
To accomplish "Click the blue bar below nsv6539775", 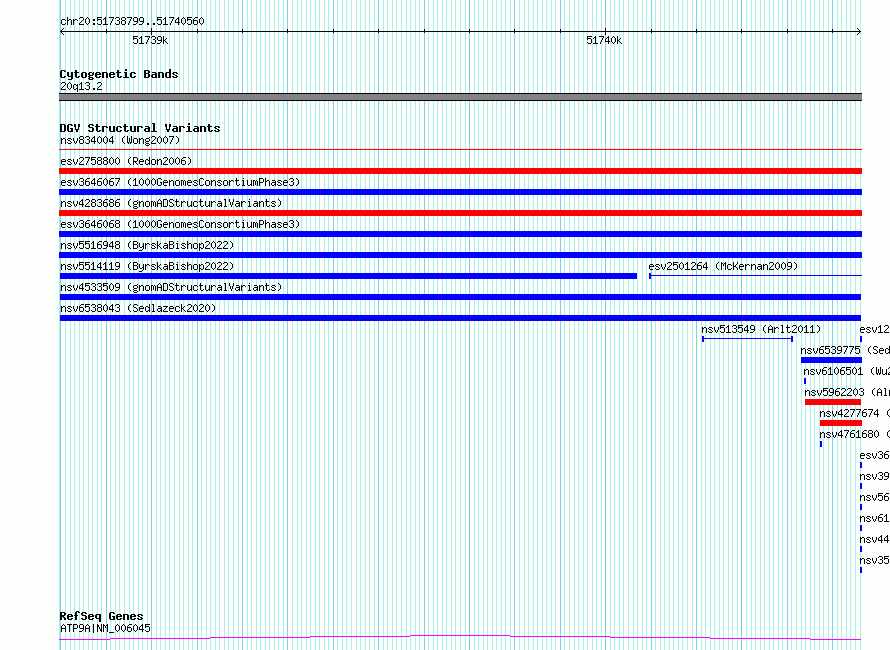I will coord(831,360).
